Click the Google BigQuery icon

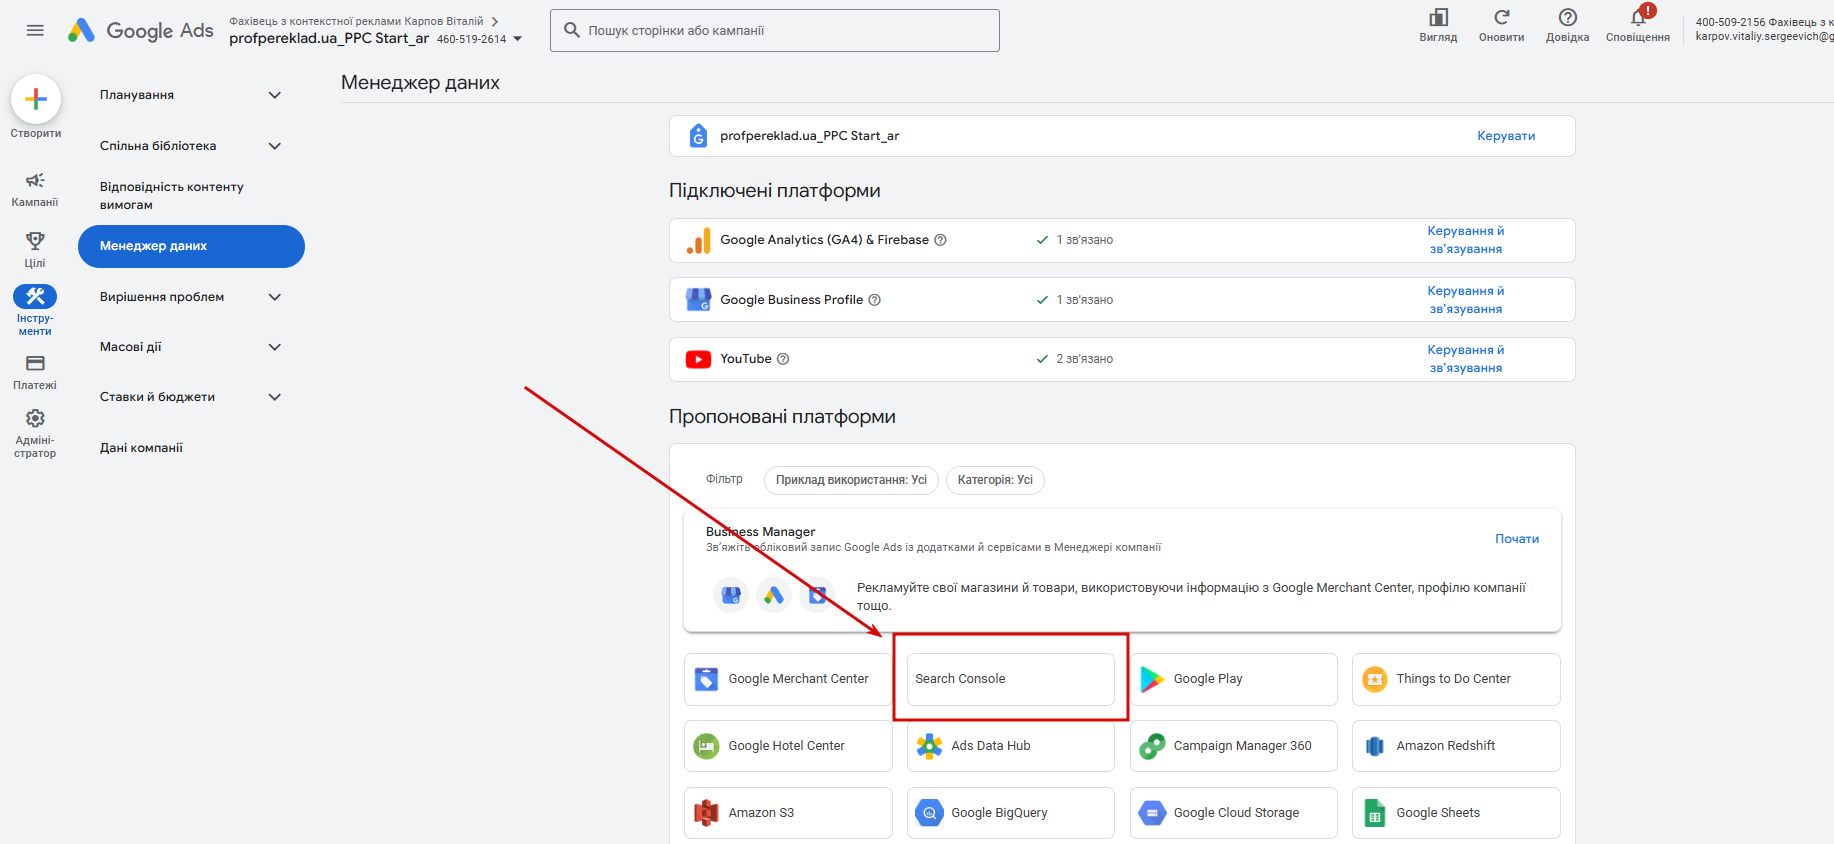[x=929, y=813]
